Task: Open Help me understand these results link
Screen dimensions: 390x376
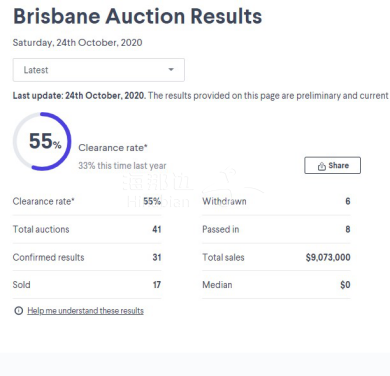Action: coord(85,311)
